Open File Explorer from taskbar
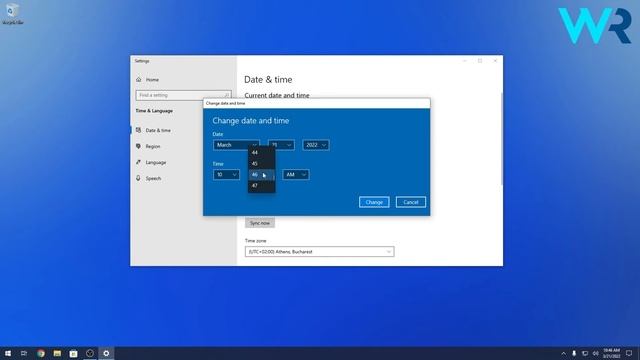 coord(57,353)
